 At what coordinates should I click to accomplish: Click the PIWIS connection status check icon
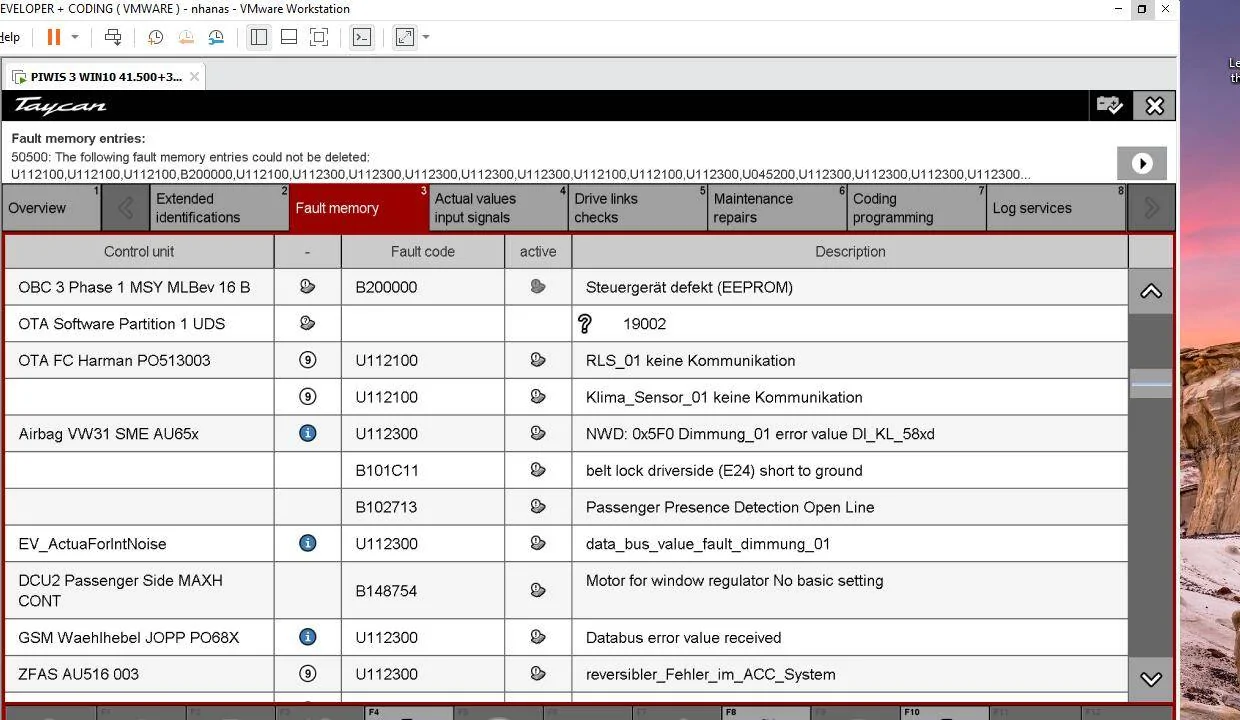tap(1110, 105)
